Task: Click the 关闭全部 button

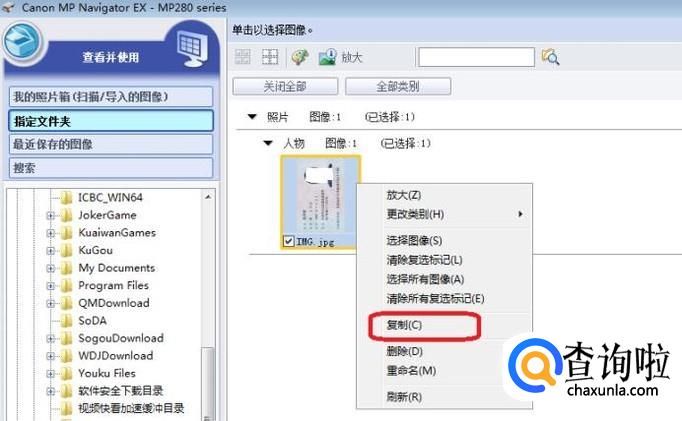Action: pos(285,86)
